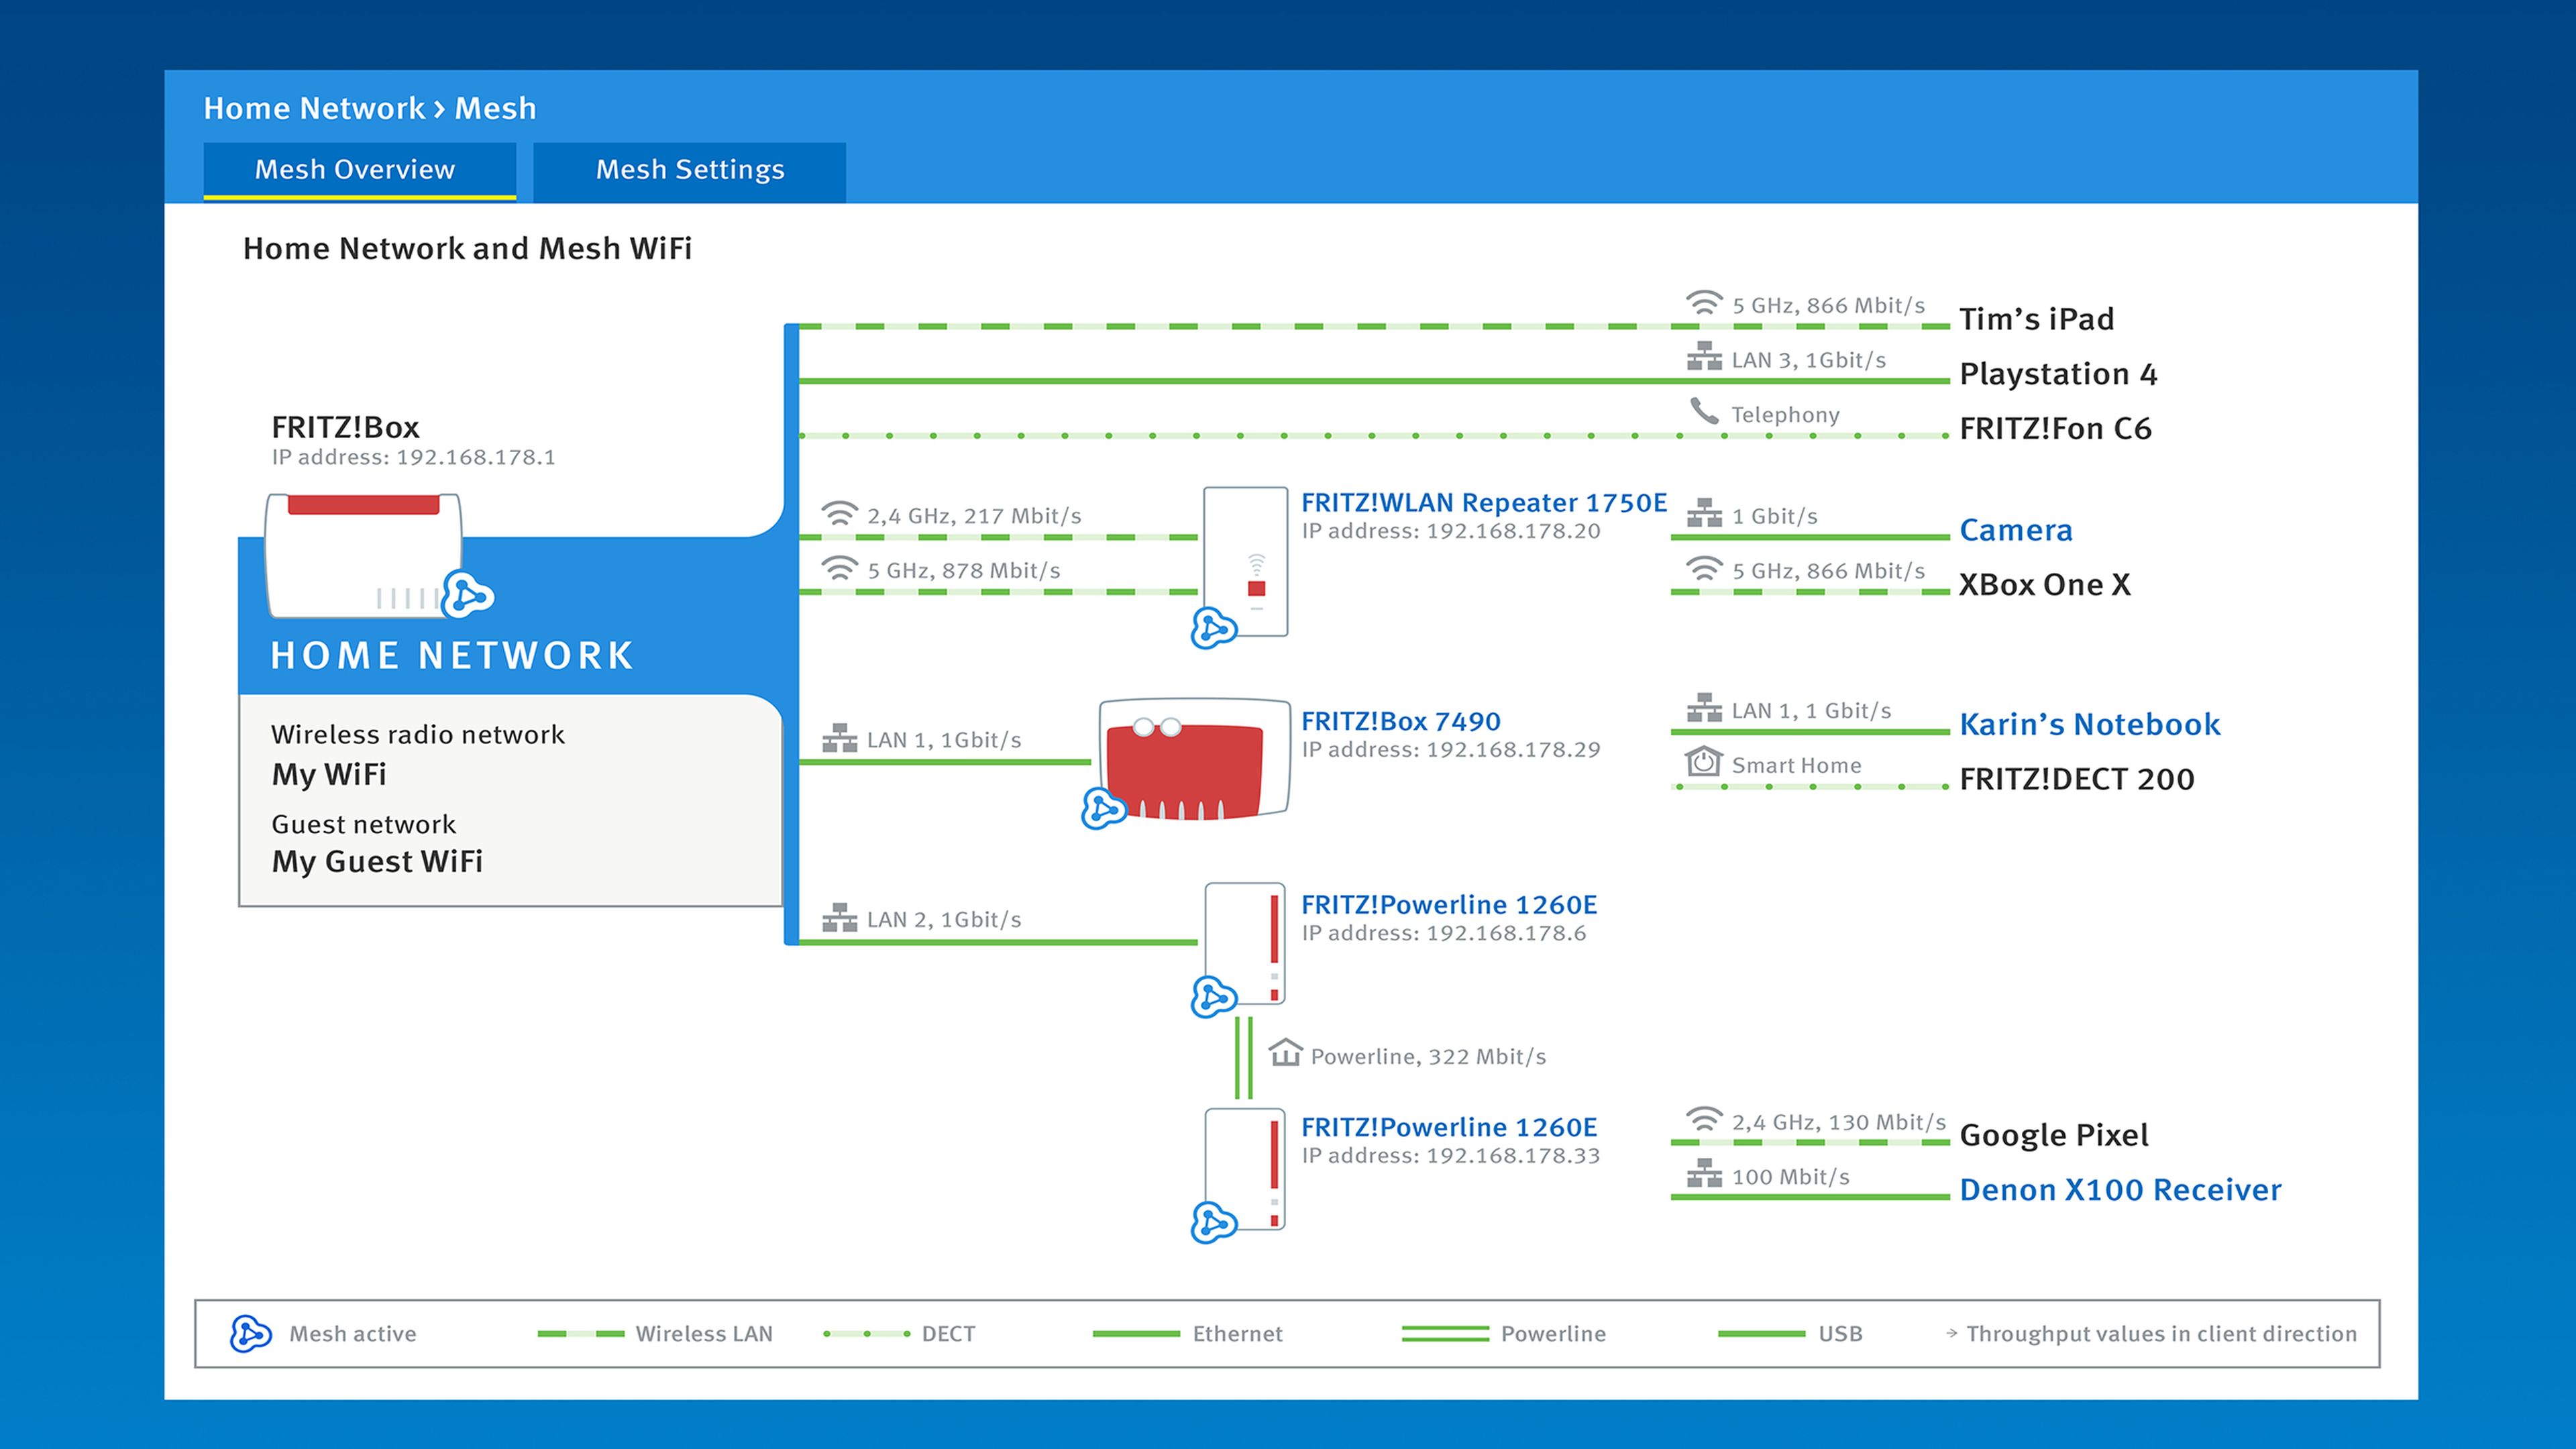Select the Mesh Overview tab
The image size is (2576, 1449).
(x=355, y=170)
